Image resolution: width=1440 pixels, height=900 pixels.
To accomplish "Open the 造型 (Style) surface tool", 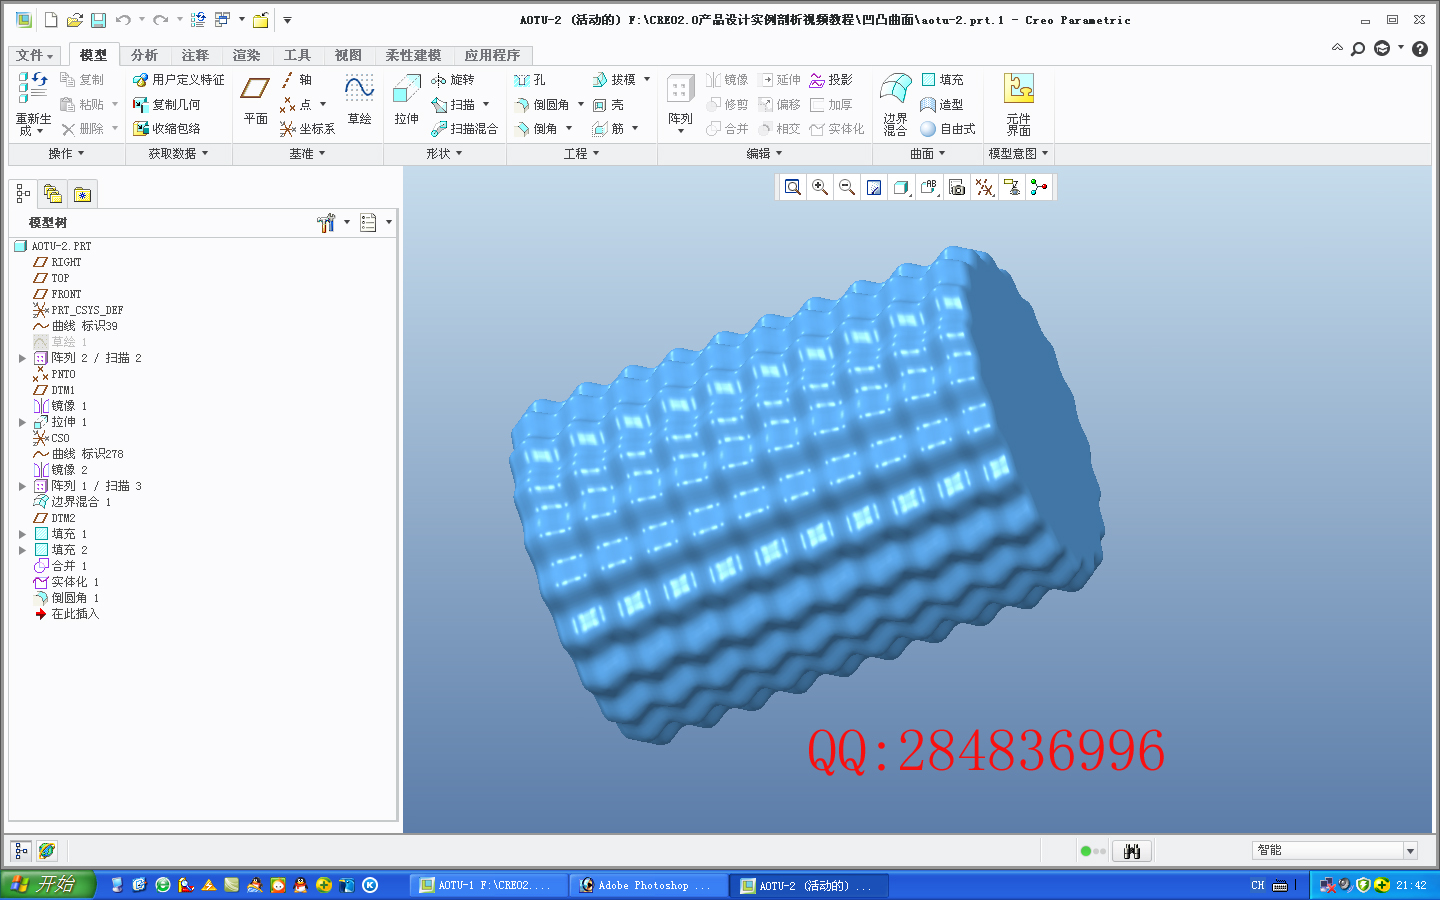I will pyautogui.click(x=942, y=105).
